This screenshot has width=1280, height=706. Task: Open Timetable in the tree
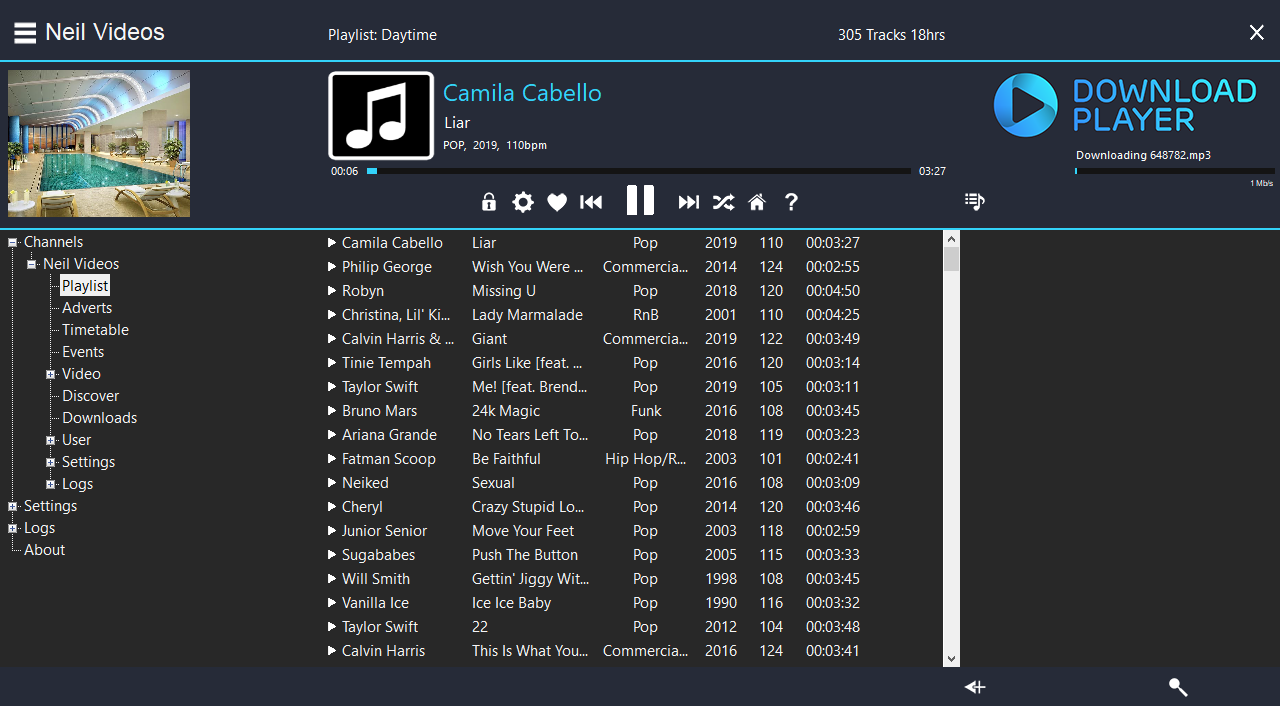(x=95, y=330)
